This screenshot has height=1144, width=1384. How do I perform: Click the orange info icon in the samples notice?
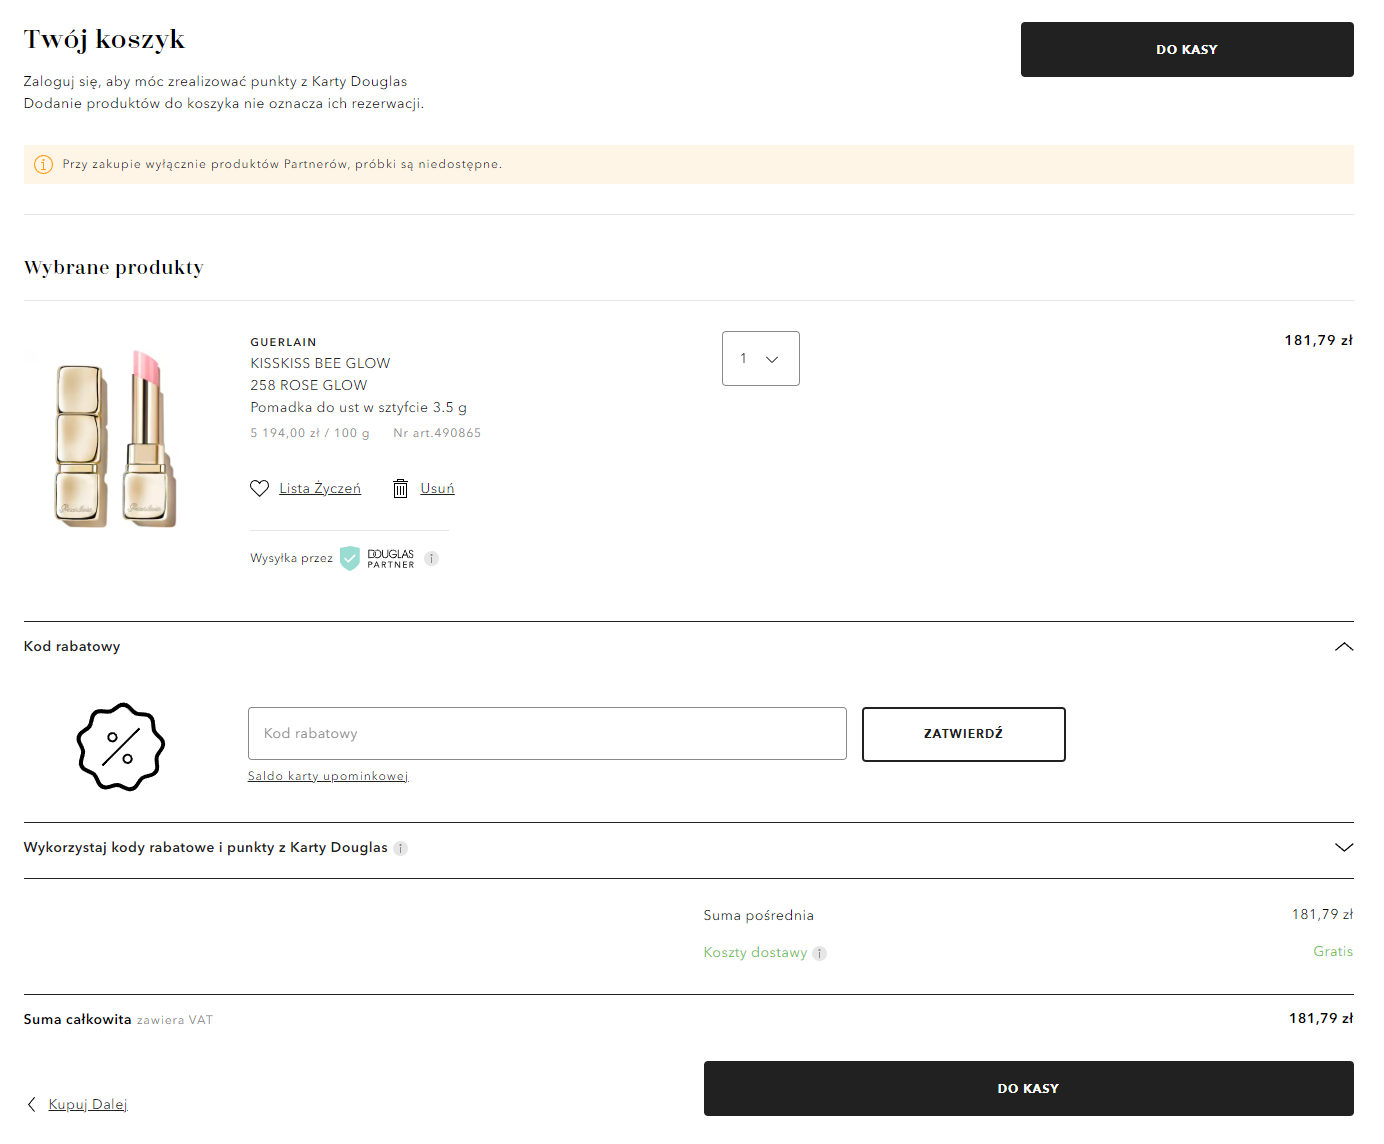[43, 165]
